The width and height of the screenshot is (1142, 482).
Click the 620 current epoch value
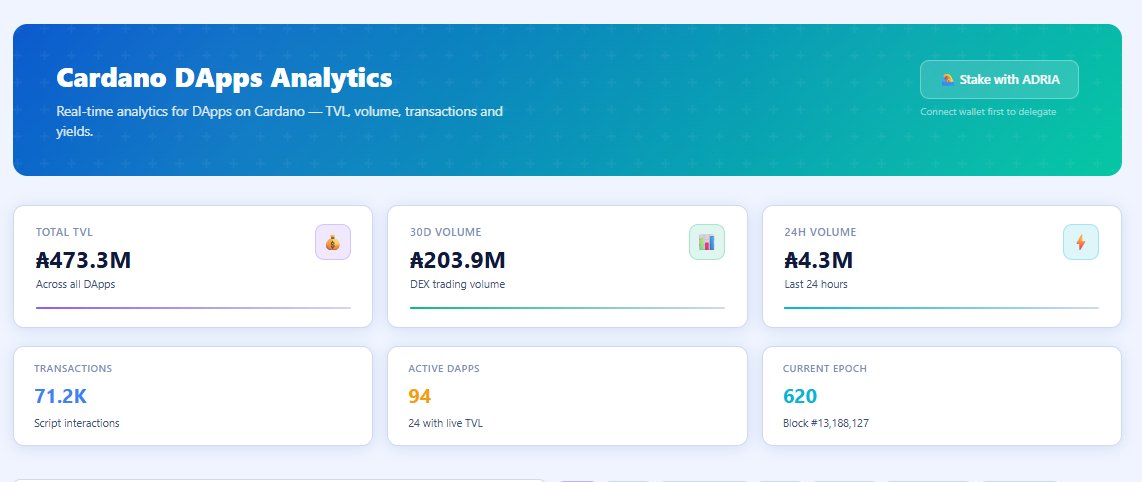click(x=800, y=396)
